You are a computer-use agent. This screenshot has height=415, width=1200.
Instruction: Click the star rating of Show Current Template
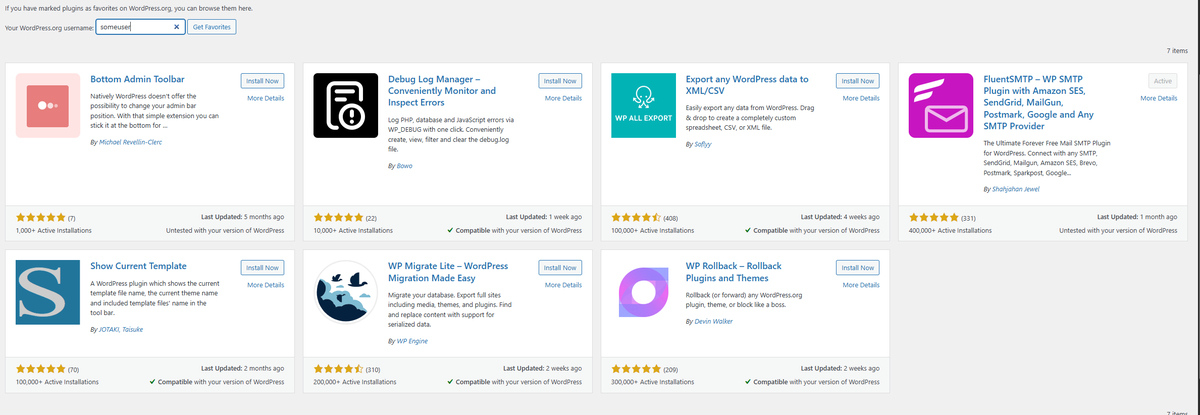(x=41, y=369)
